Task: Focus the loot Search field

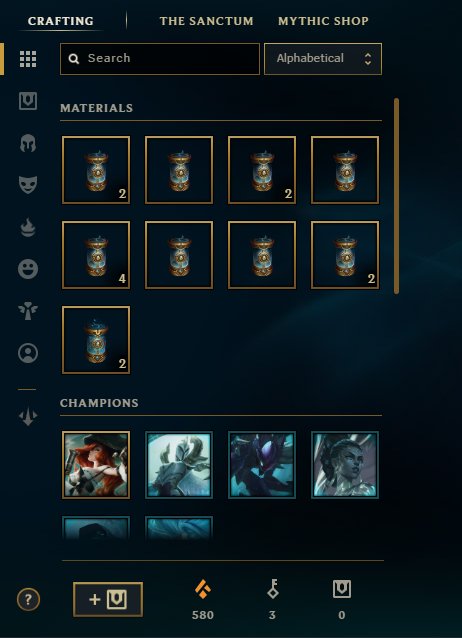Action: [x=160, y=59]
